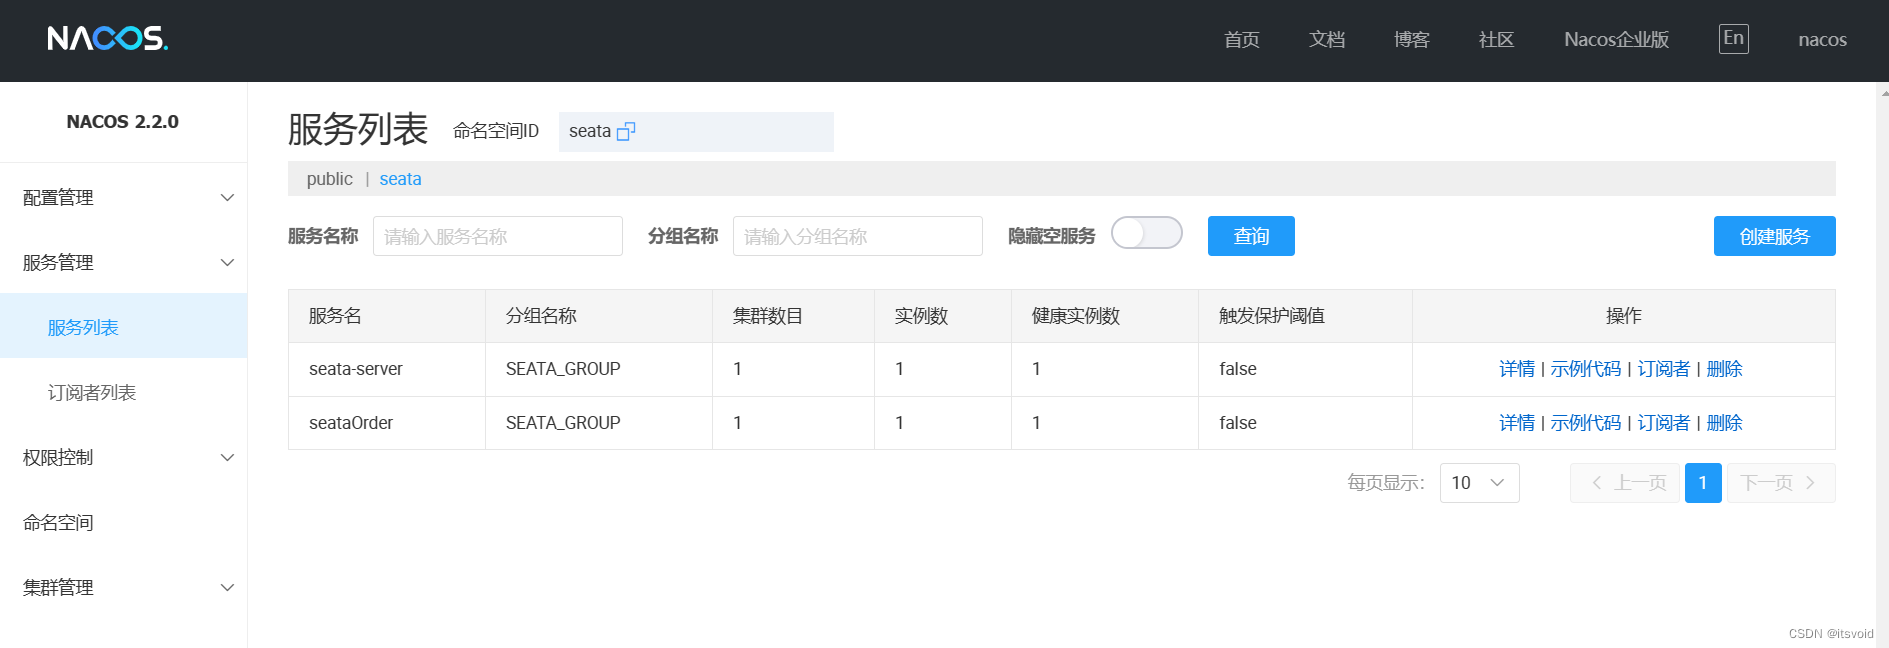Expand the 集群管理 menu chevron
This screenshot has width=1889, height=648.
pyautogui.click(x=227, y=587)
